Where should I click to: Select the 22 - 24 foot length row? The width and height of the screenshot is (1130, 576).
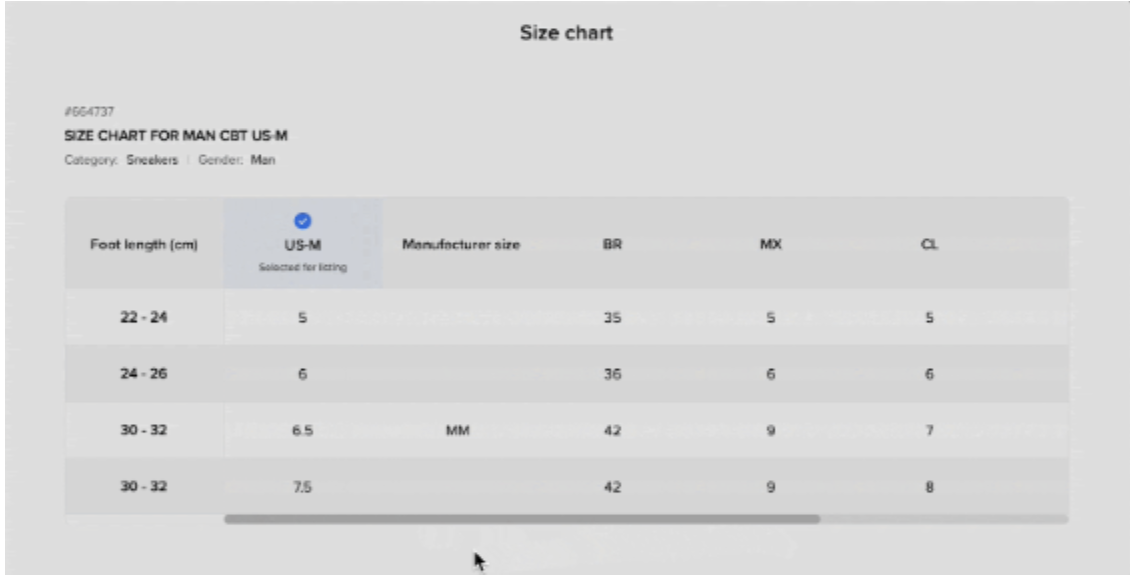point(566,317)
